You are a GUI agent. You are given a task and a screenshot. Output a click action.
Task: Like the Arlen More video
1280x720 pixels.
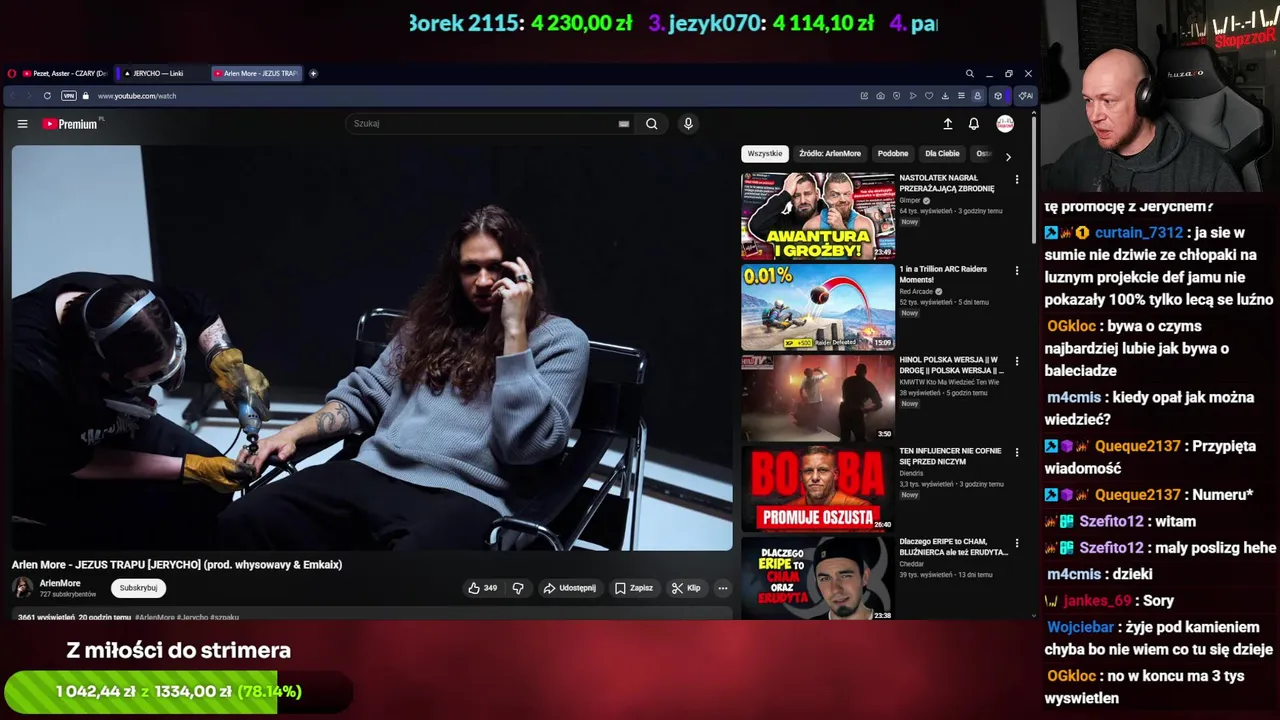click(482, 588)
